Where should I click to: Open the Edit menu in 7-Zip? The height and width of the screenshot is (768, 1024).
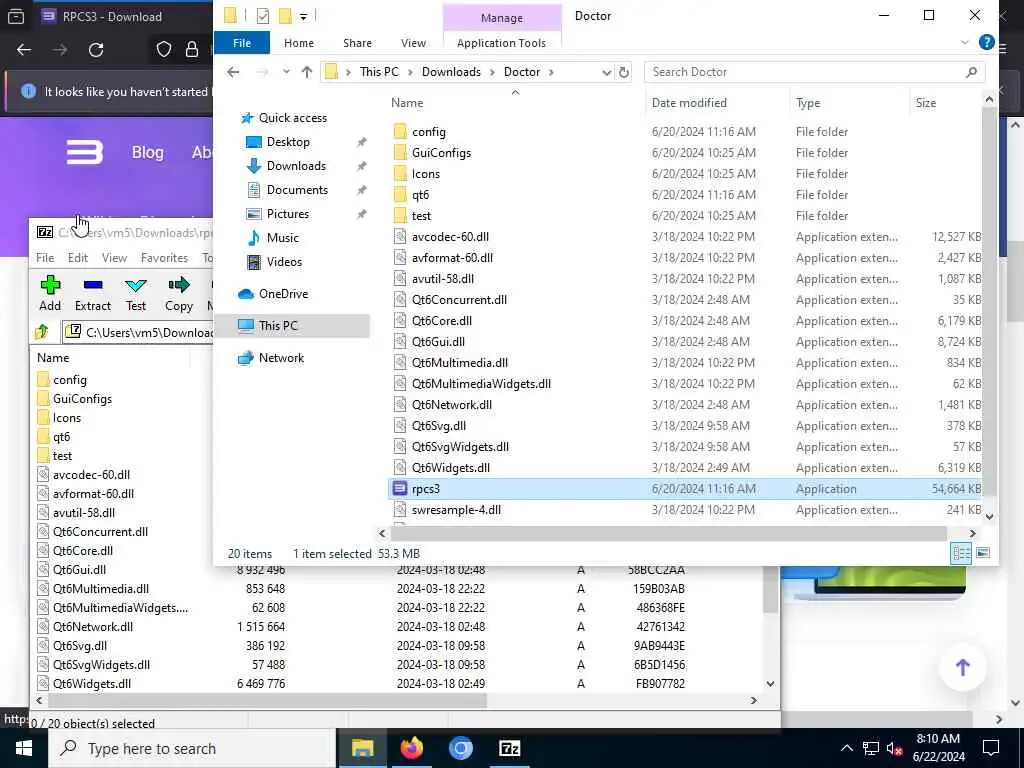point(78,258)
